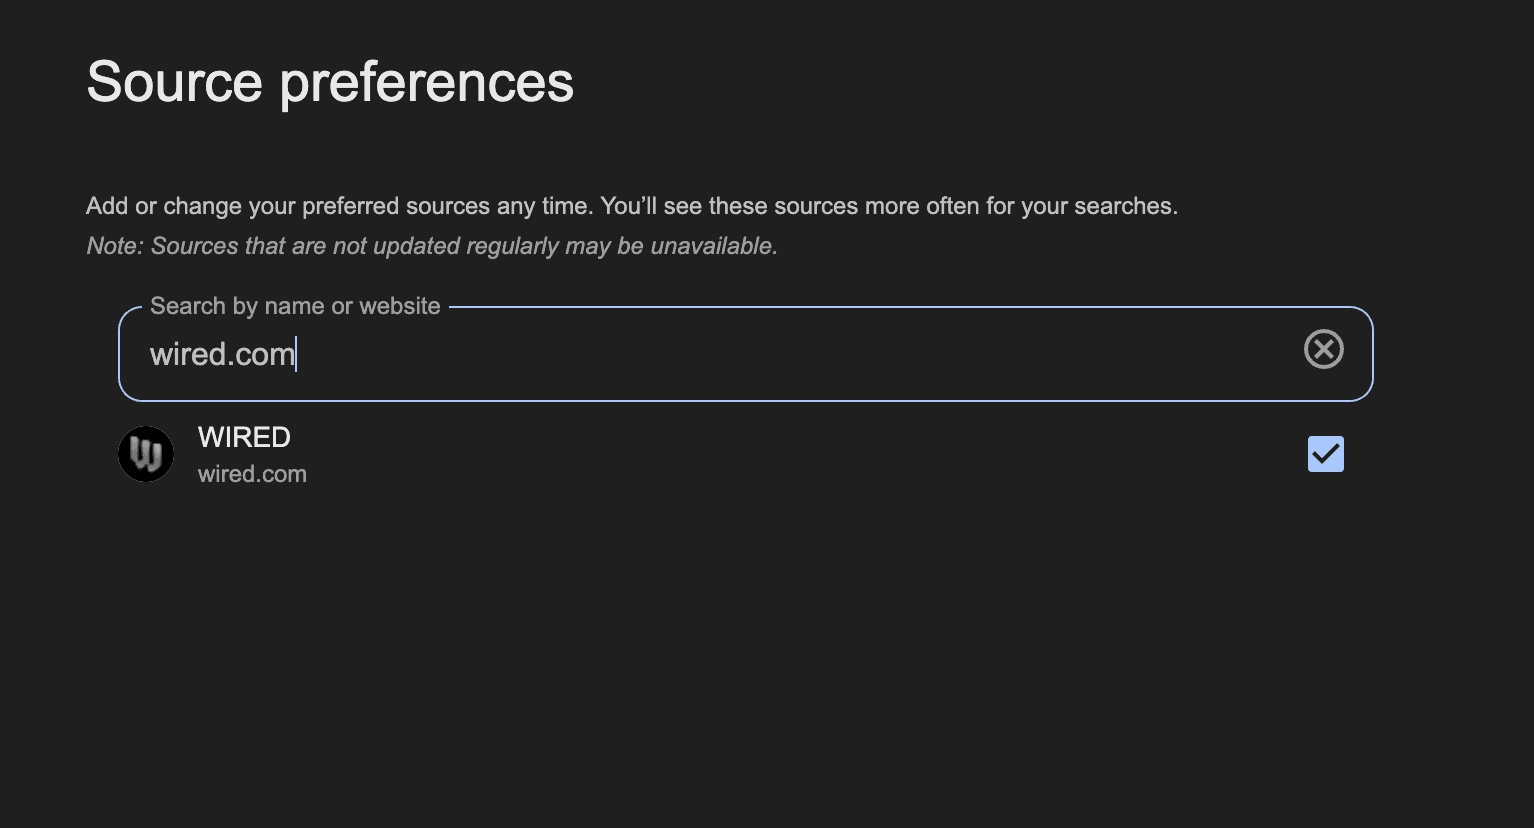1534x828 pixels.
Task: Remove WIRED from preferred sources via checkbox
Action: pyautogui.click(x=1325, y=454)
